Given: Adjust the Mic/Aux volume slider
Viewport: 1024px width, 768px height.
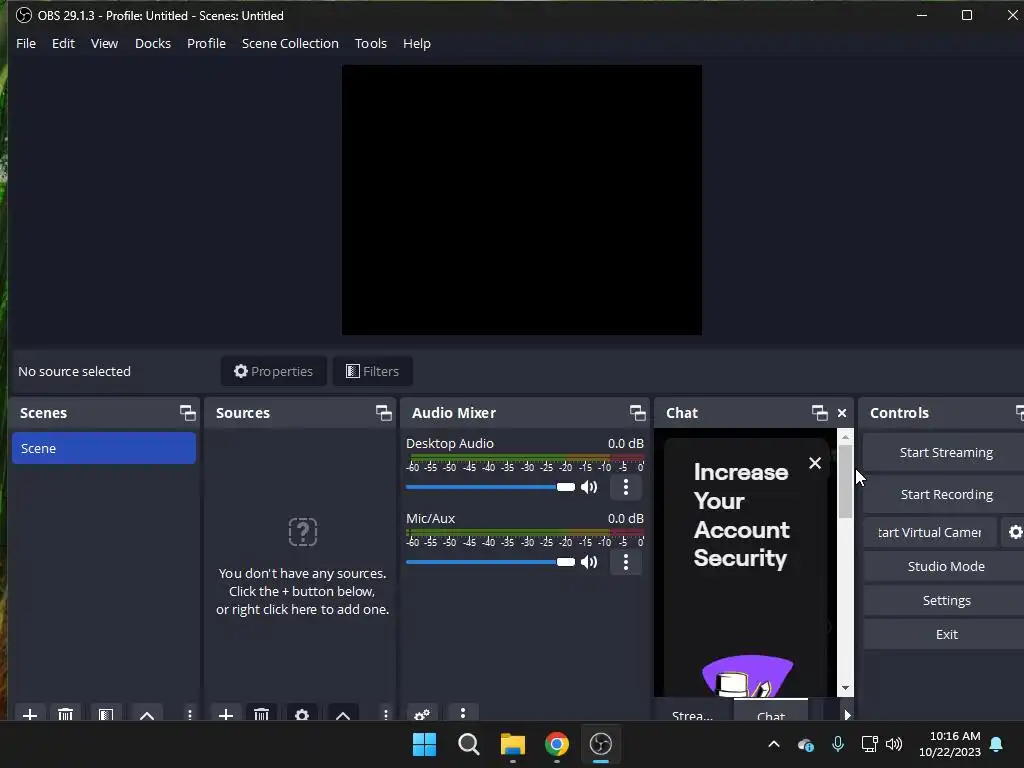Looking at the screenshot, I should coord(490,562).
